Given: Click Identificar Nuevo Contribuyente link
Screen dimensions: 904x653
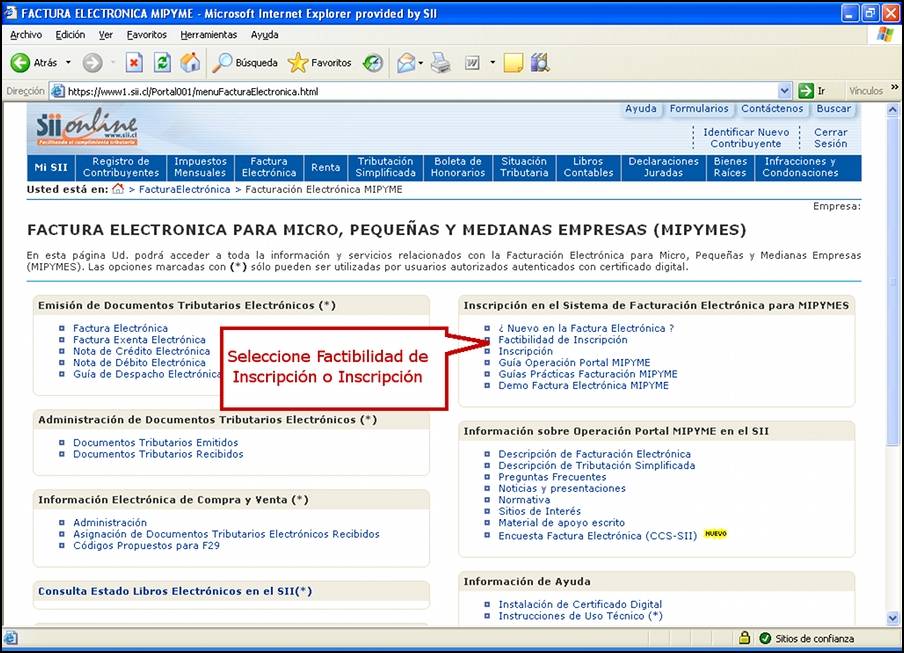Looking at the screenshot, I should [x=746, y=138].
